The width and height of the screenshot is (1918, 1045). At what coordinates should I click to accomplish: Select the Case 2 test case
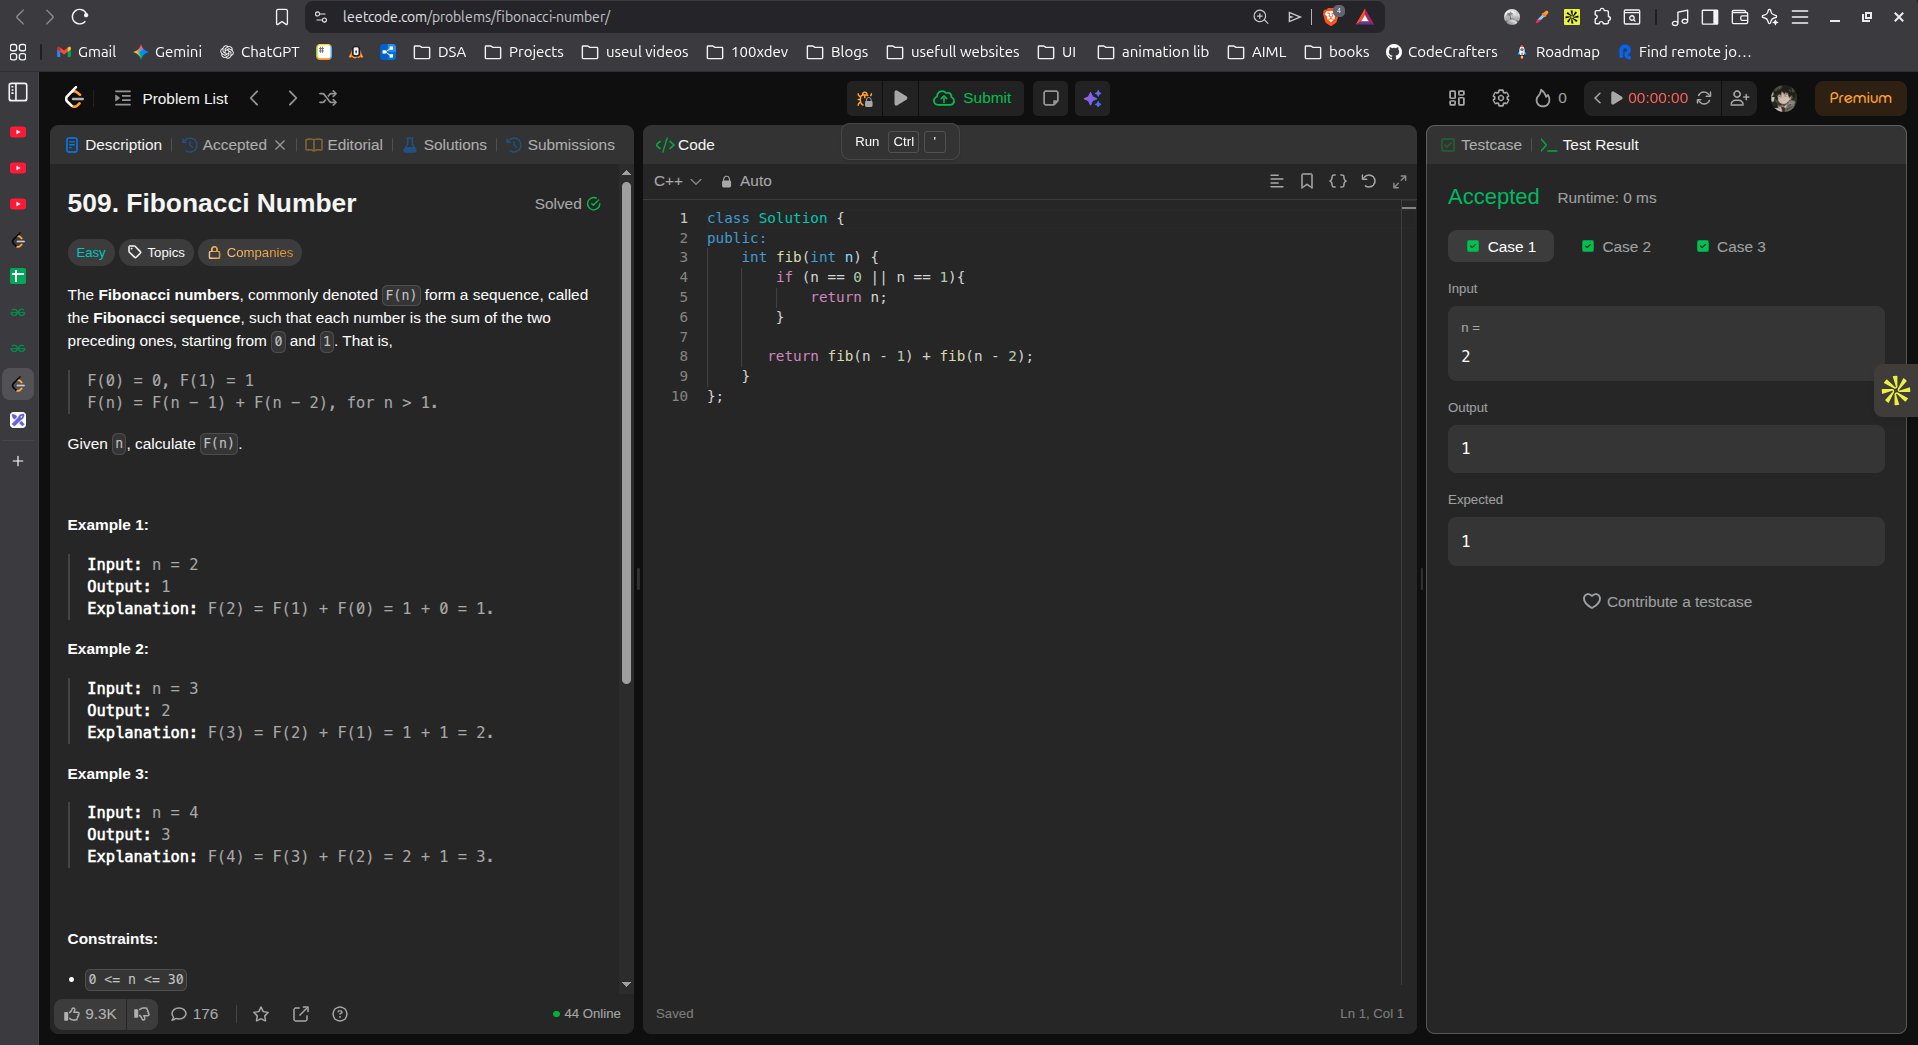coord(1616,247)
